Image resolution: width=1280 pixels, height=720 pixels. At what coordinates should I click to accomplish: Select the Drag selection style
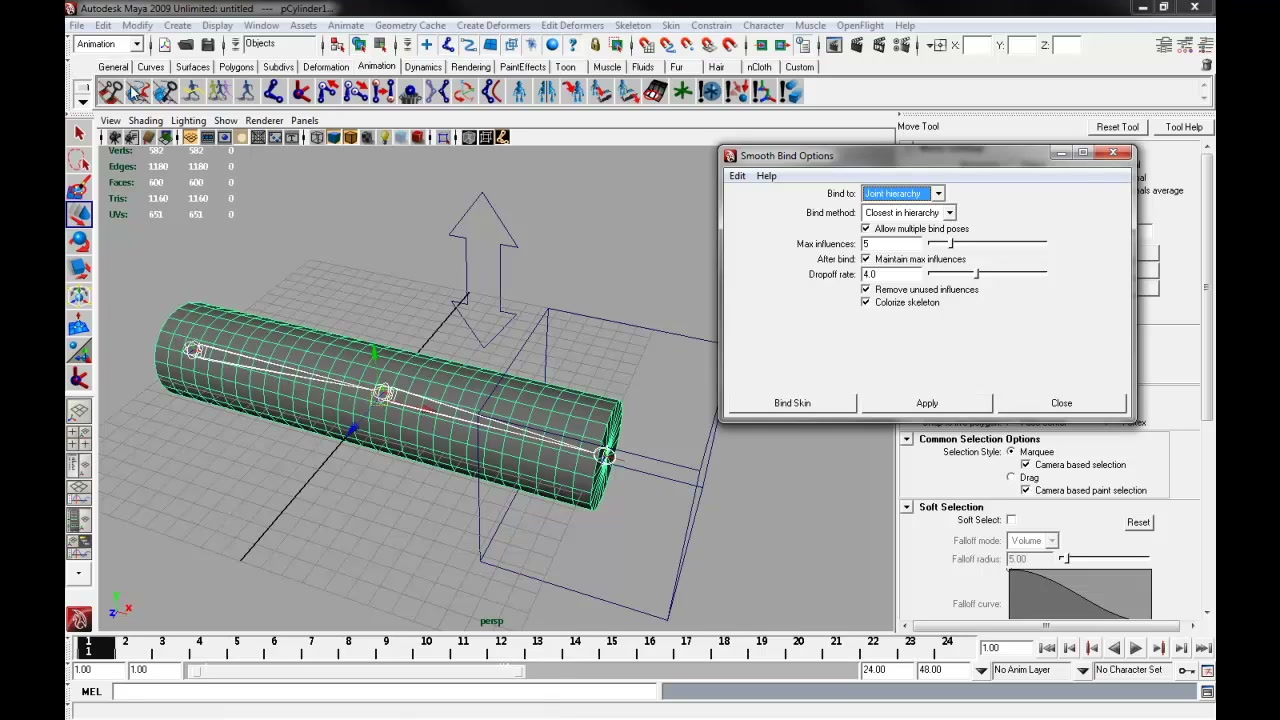click(1011, 477)
